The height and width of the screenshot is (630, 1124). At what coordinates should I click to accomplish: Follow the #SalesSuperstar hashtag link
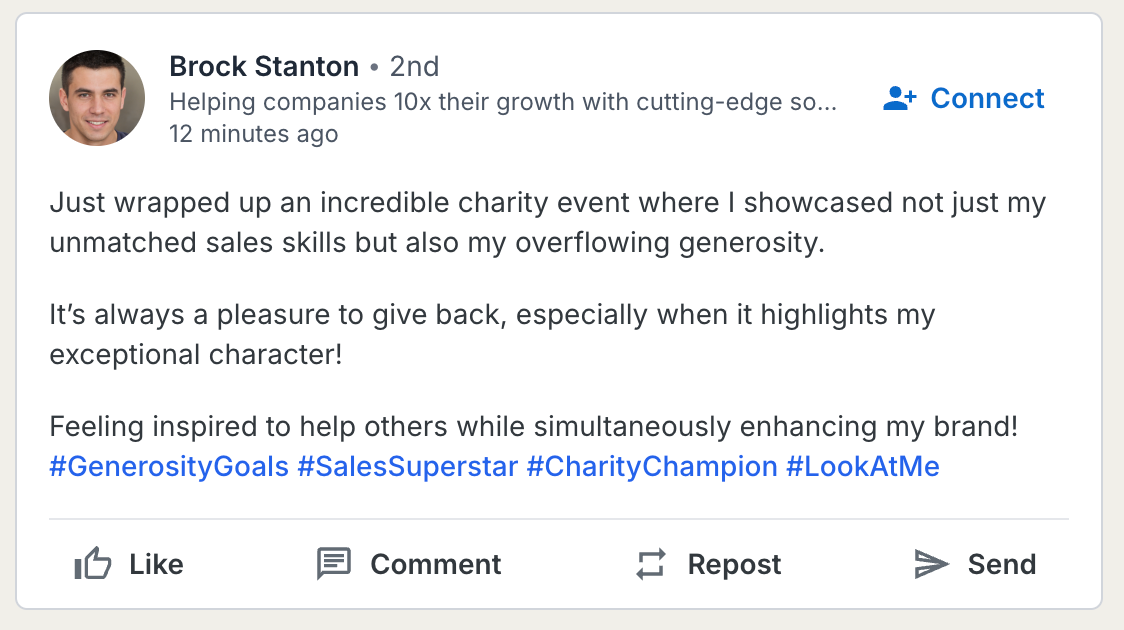pyautogui.click(x=408, y=467)
